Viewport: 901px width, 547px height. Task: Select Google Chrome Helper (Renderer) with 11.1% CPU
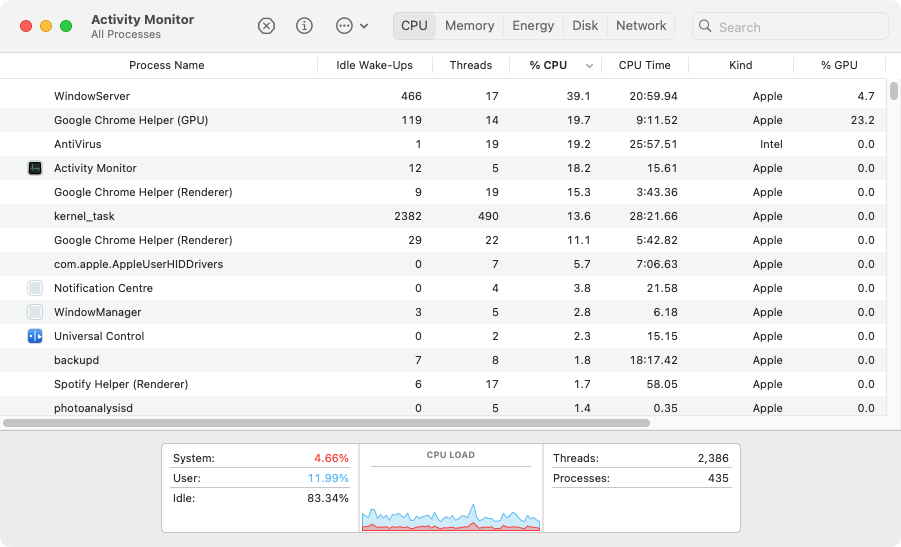point(443,240)
